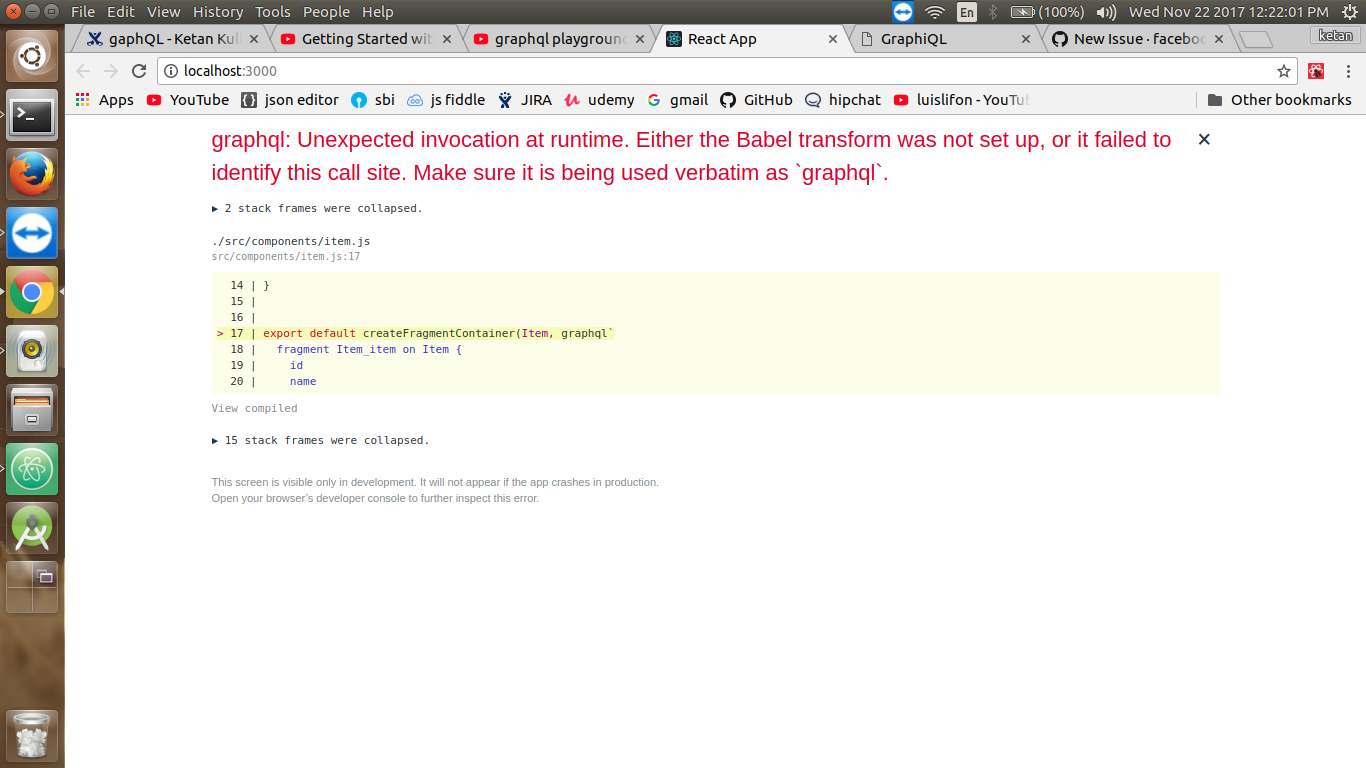Open the History menu
1366x768 pixels.
(x=217, y=12)
